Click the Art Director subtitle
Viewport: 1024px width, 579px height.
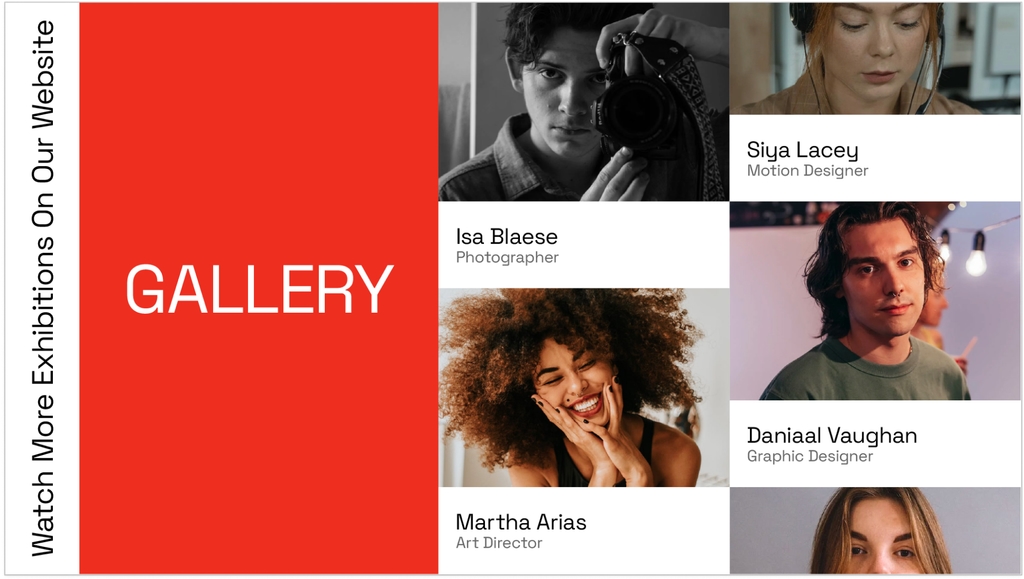[499, 543]
